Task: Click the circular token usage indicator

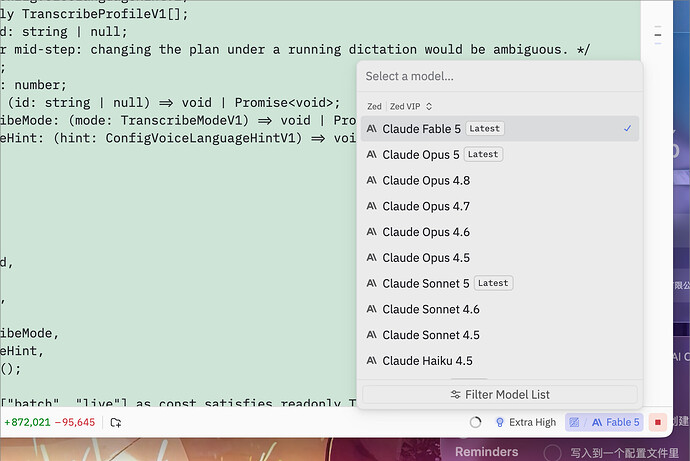Action: coord(475,422)
